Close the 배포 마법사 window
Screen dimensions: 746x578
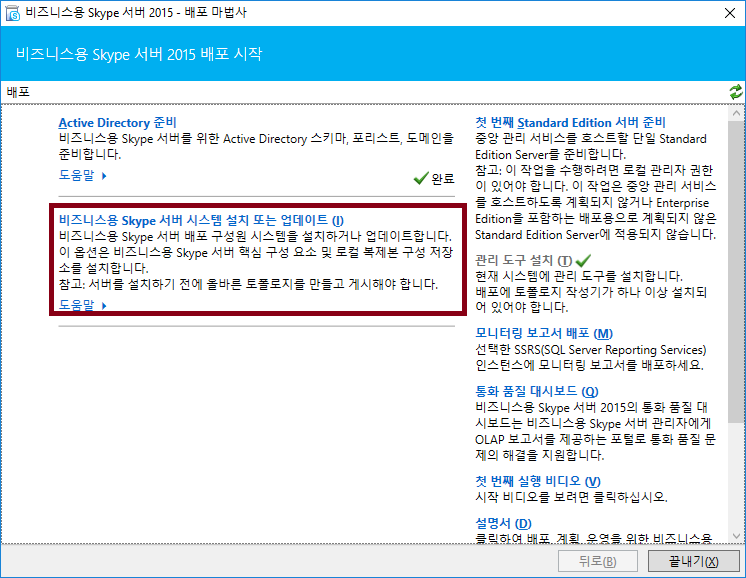click(x=730, y=13)
